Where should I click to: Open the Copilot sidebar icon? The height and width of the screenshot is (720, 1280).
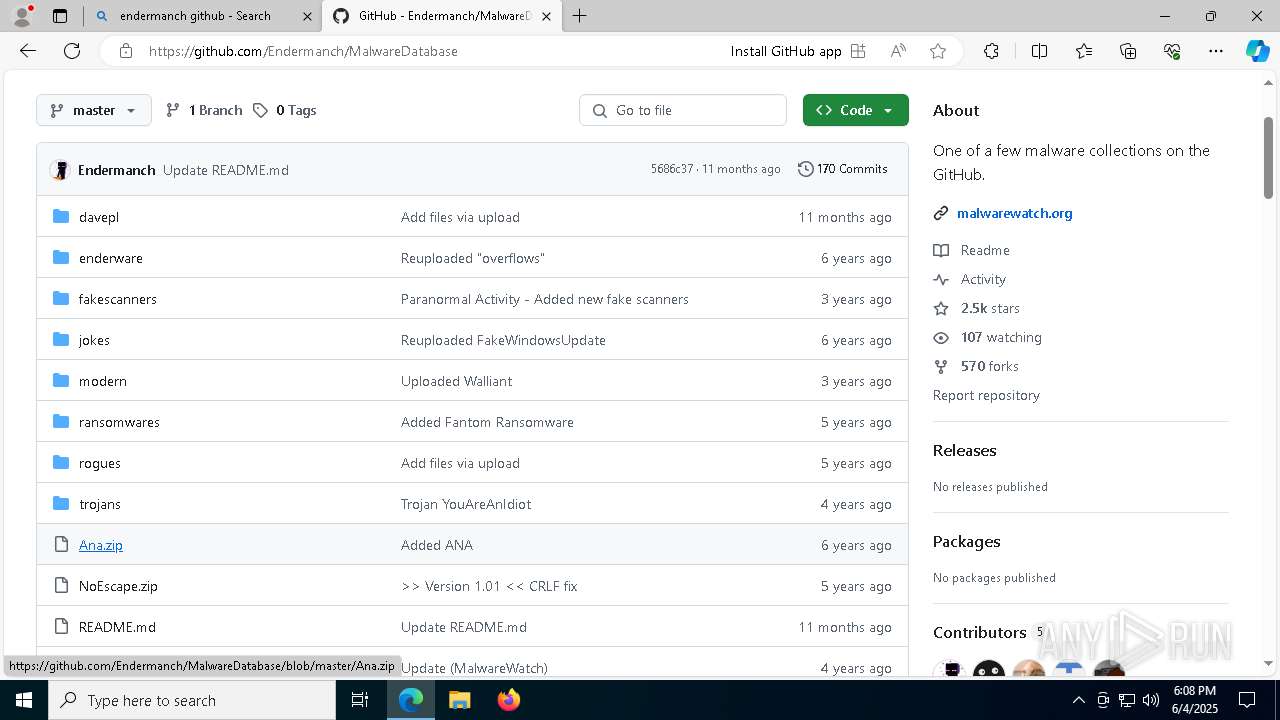tap(1257, 51)
